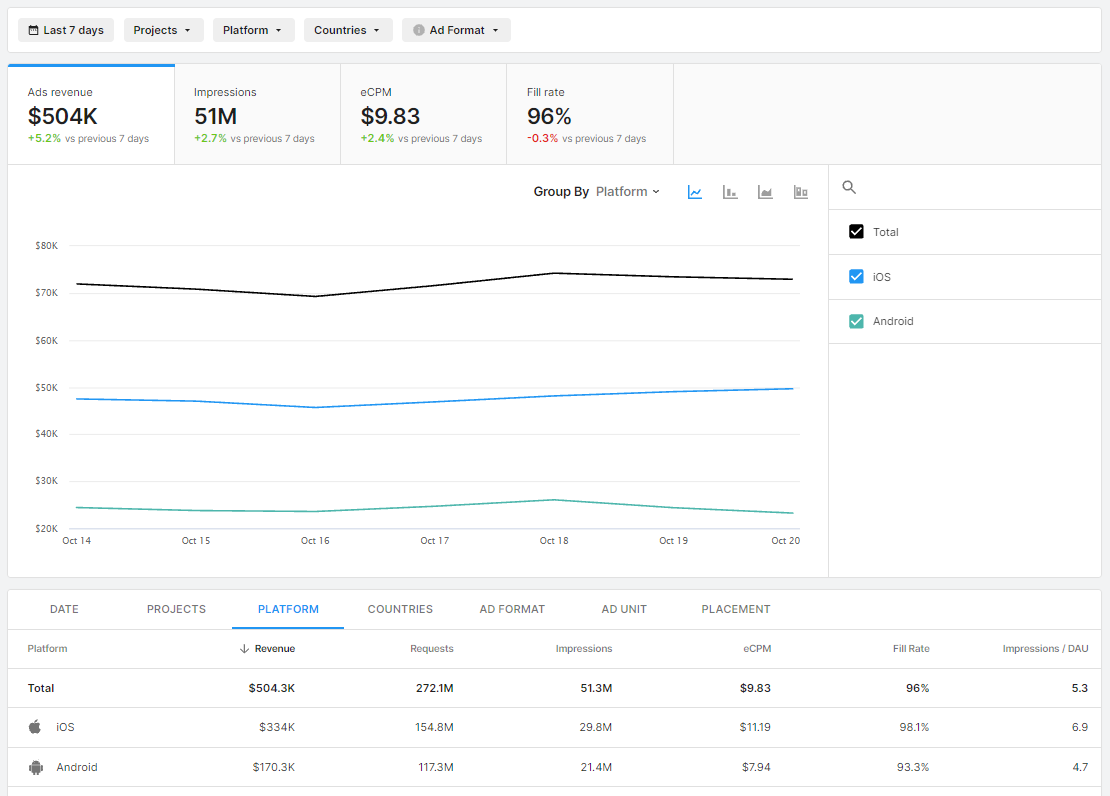Select the Fill rate metric card
This screenshot has height=796, width=1110.
coord(589,115)
